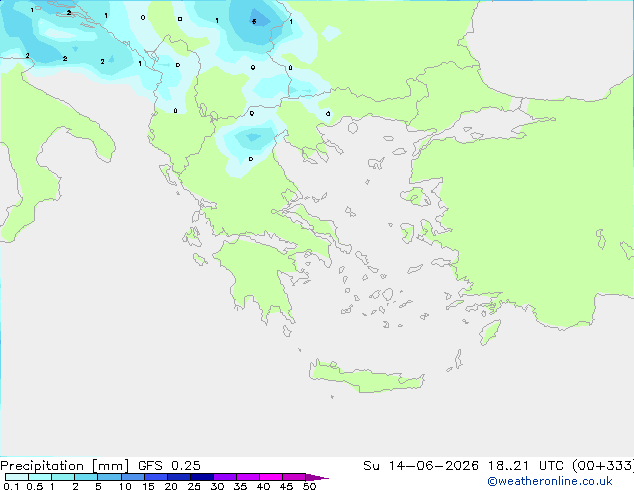Click the '45' legend scale label

point(286,486)
